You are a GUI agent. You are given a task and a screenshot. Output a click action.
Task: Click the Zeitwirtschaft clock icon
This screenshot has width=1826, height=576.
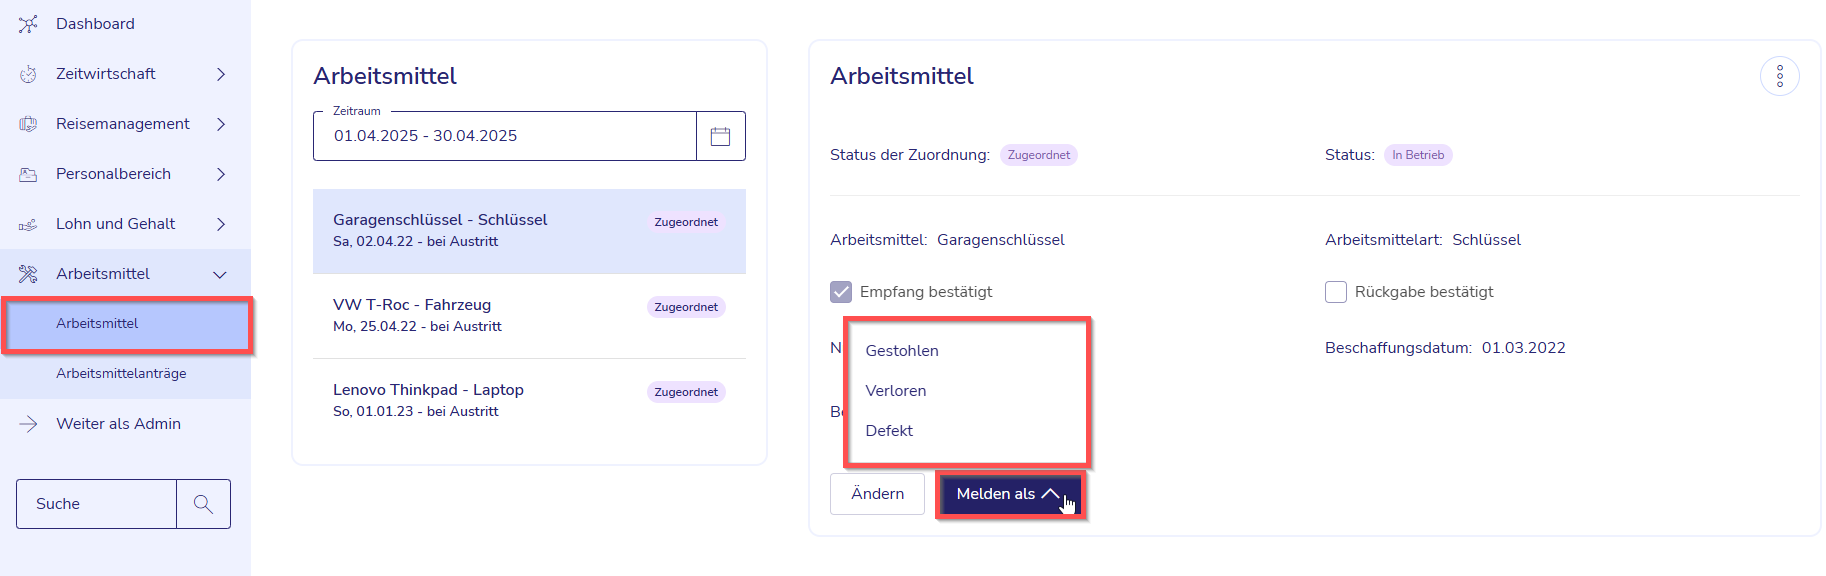click(28, 74)
